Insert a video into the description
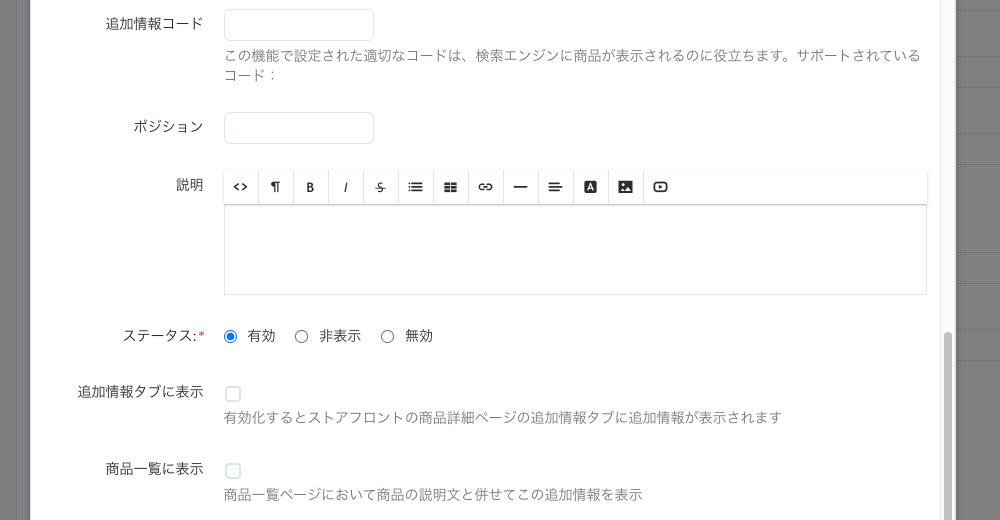 [x=660, y=187]
